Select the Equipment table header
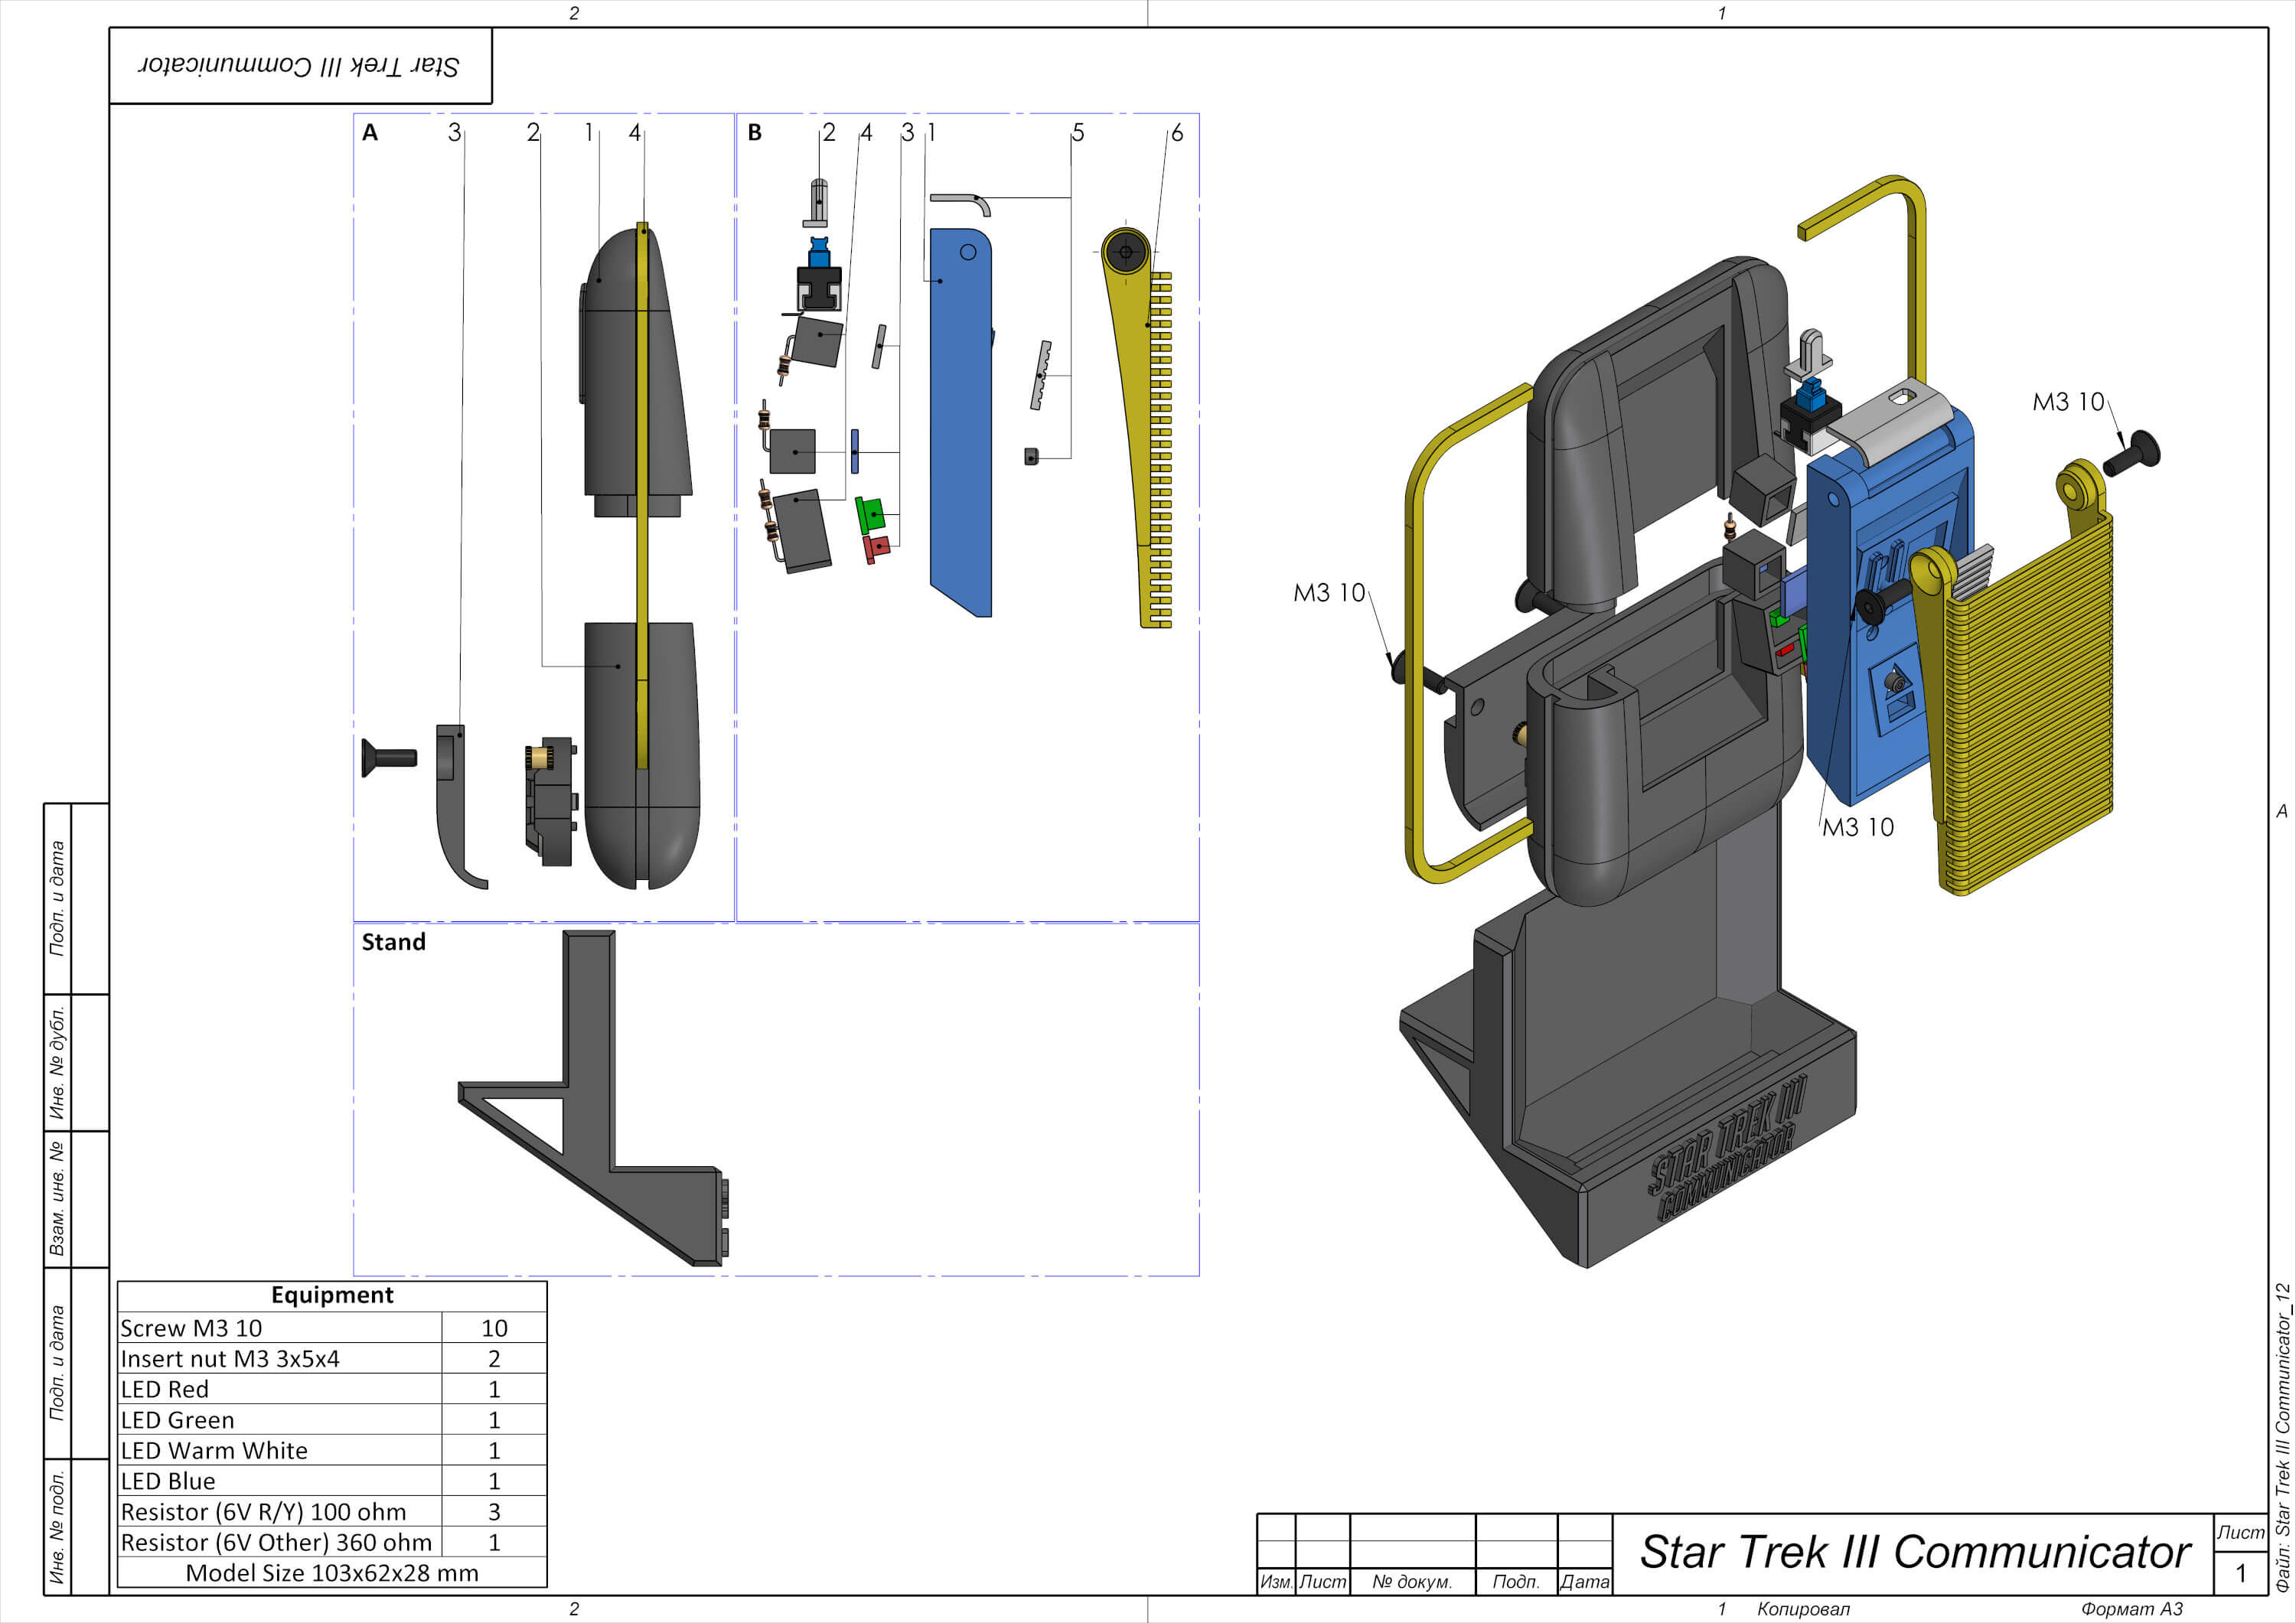The height and width of the screenshot is (1623, 2296). click(x=332, y=1295)
